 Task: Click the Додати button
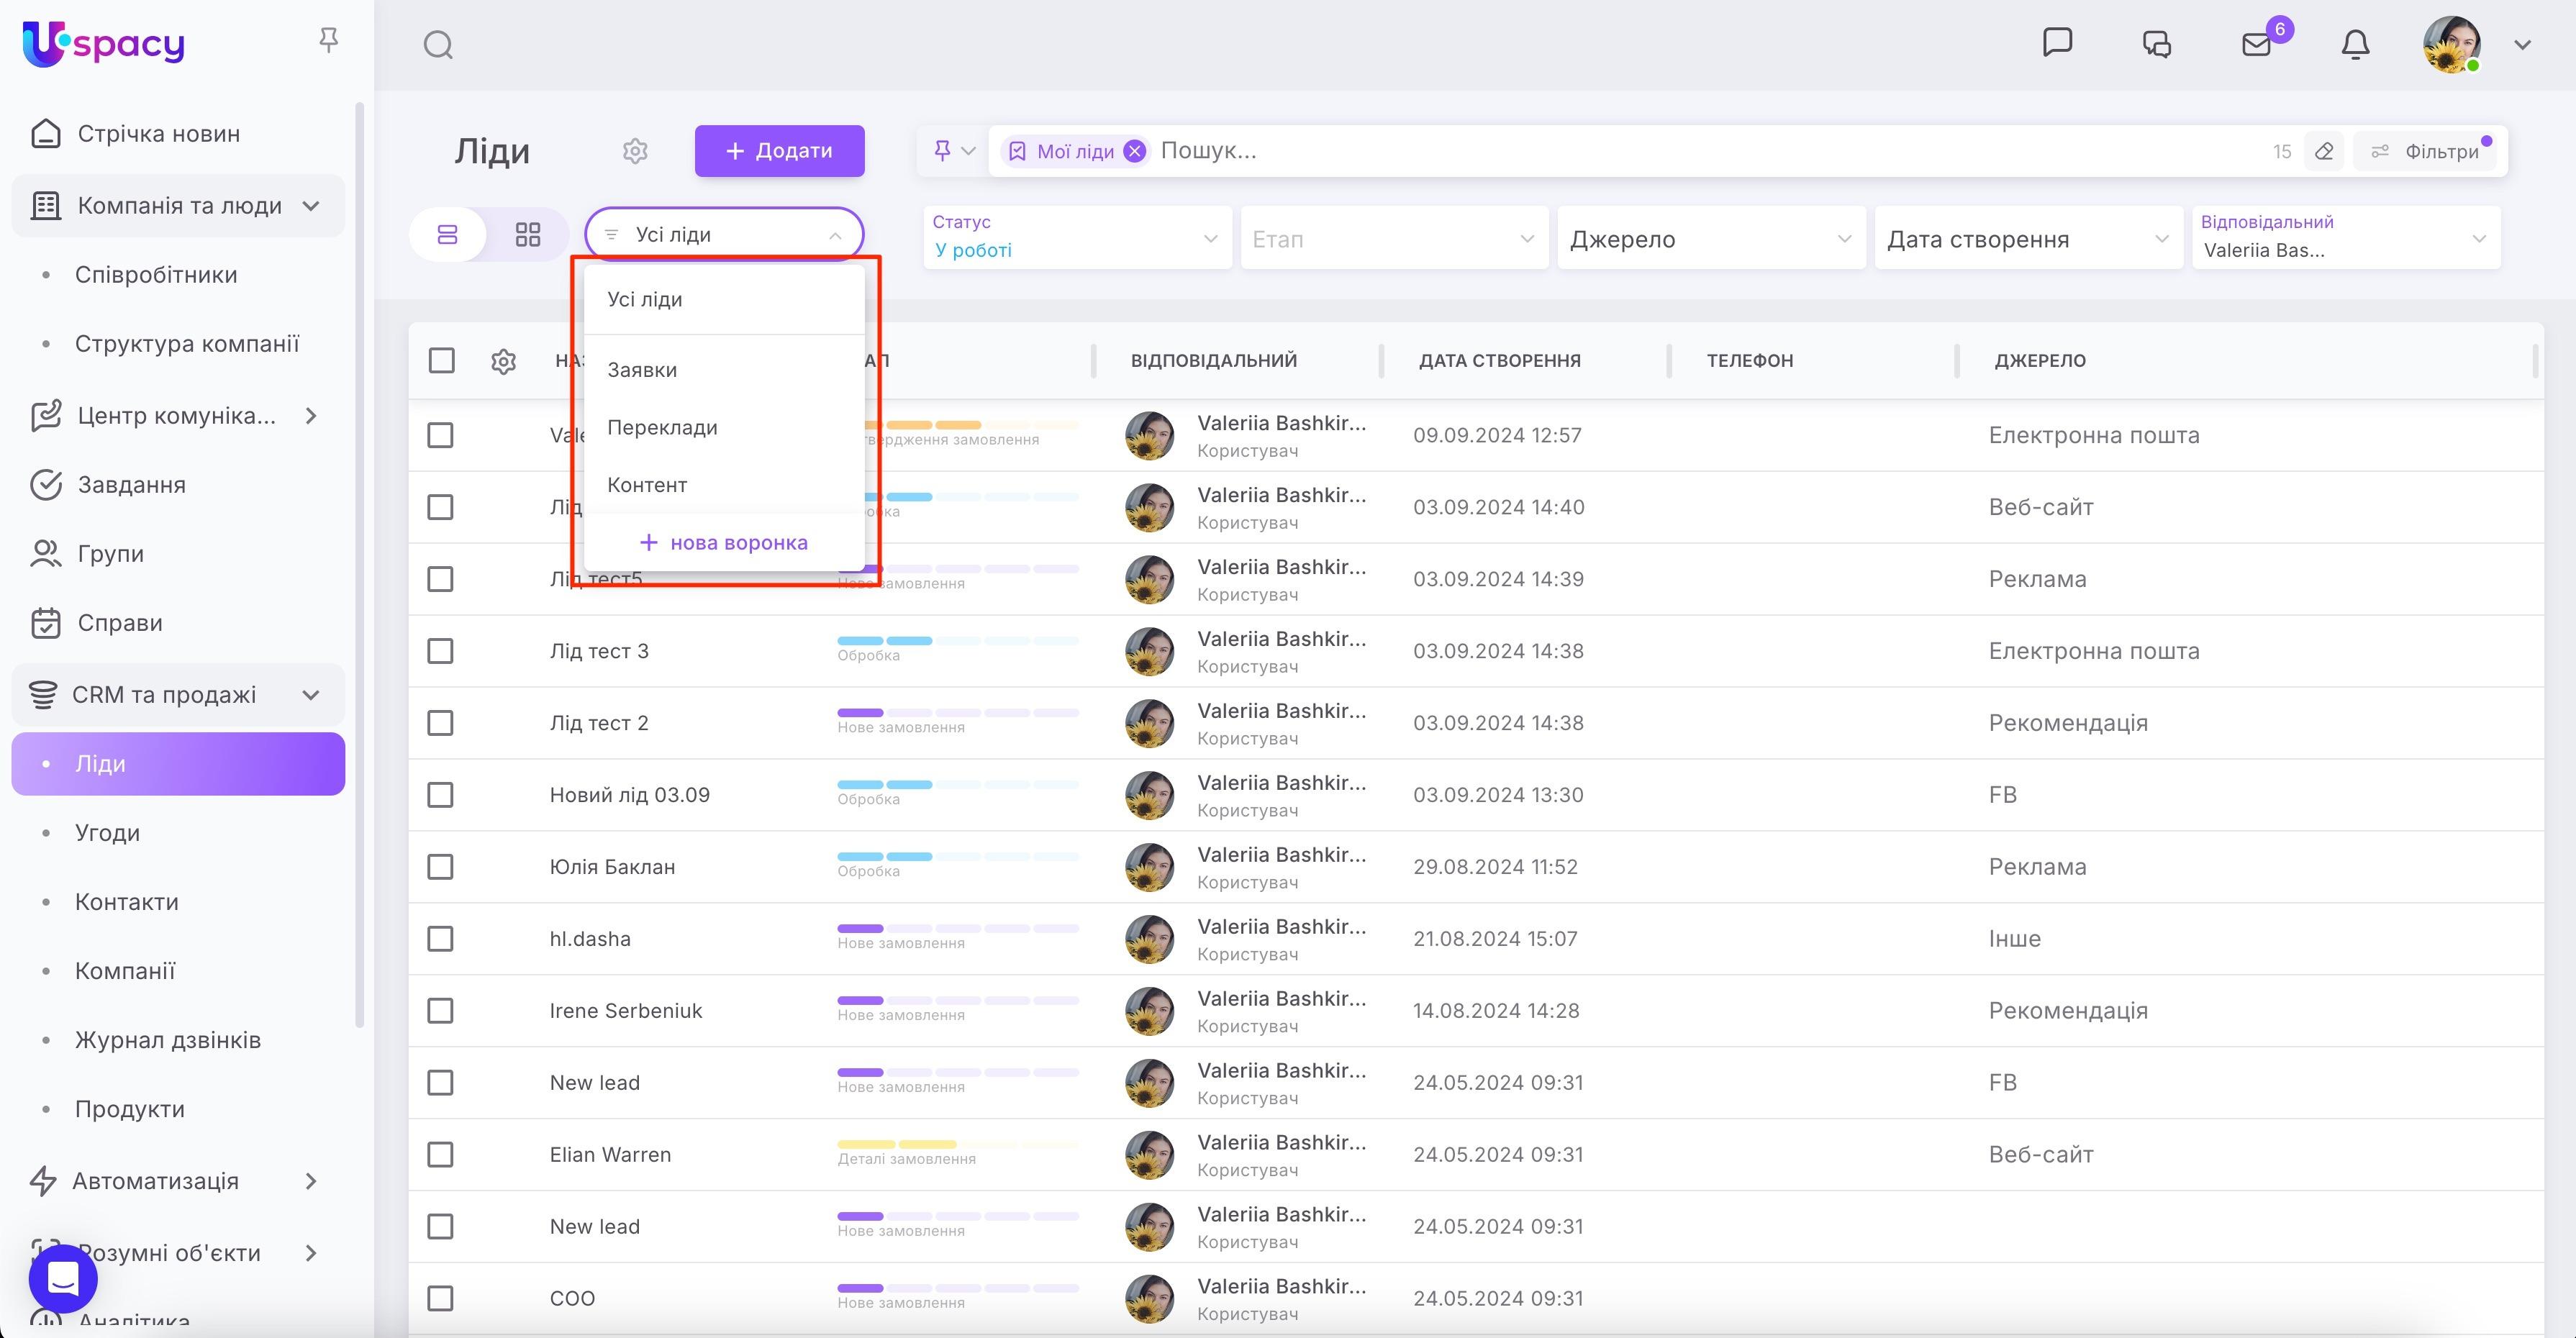pos(779,151)
